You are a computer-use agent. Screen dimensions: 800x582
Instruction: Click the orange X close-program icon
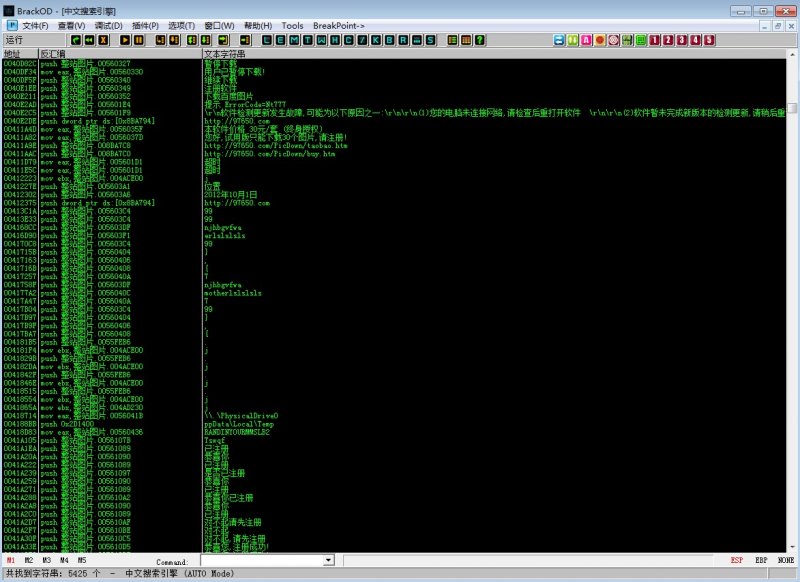pyautogui.click(x=103, y=40)
